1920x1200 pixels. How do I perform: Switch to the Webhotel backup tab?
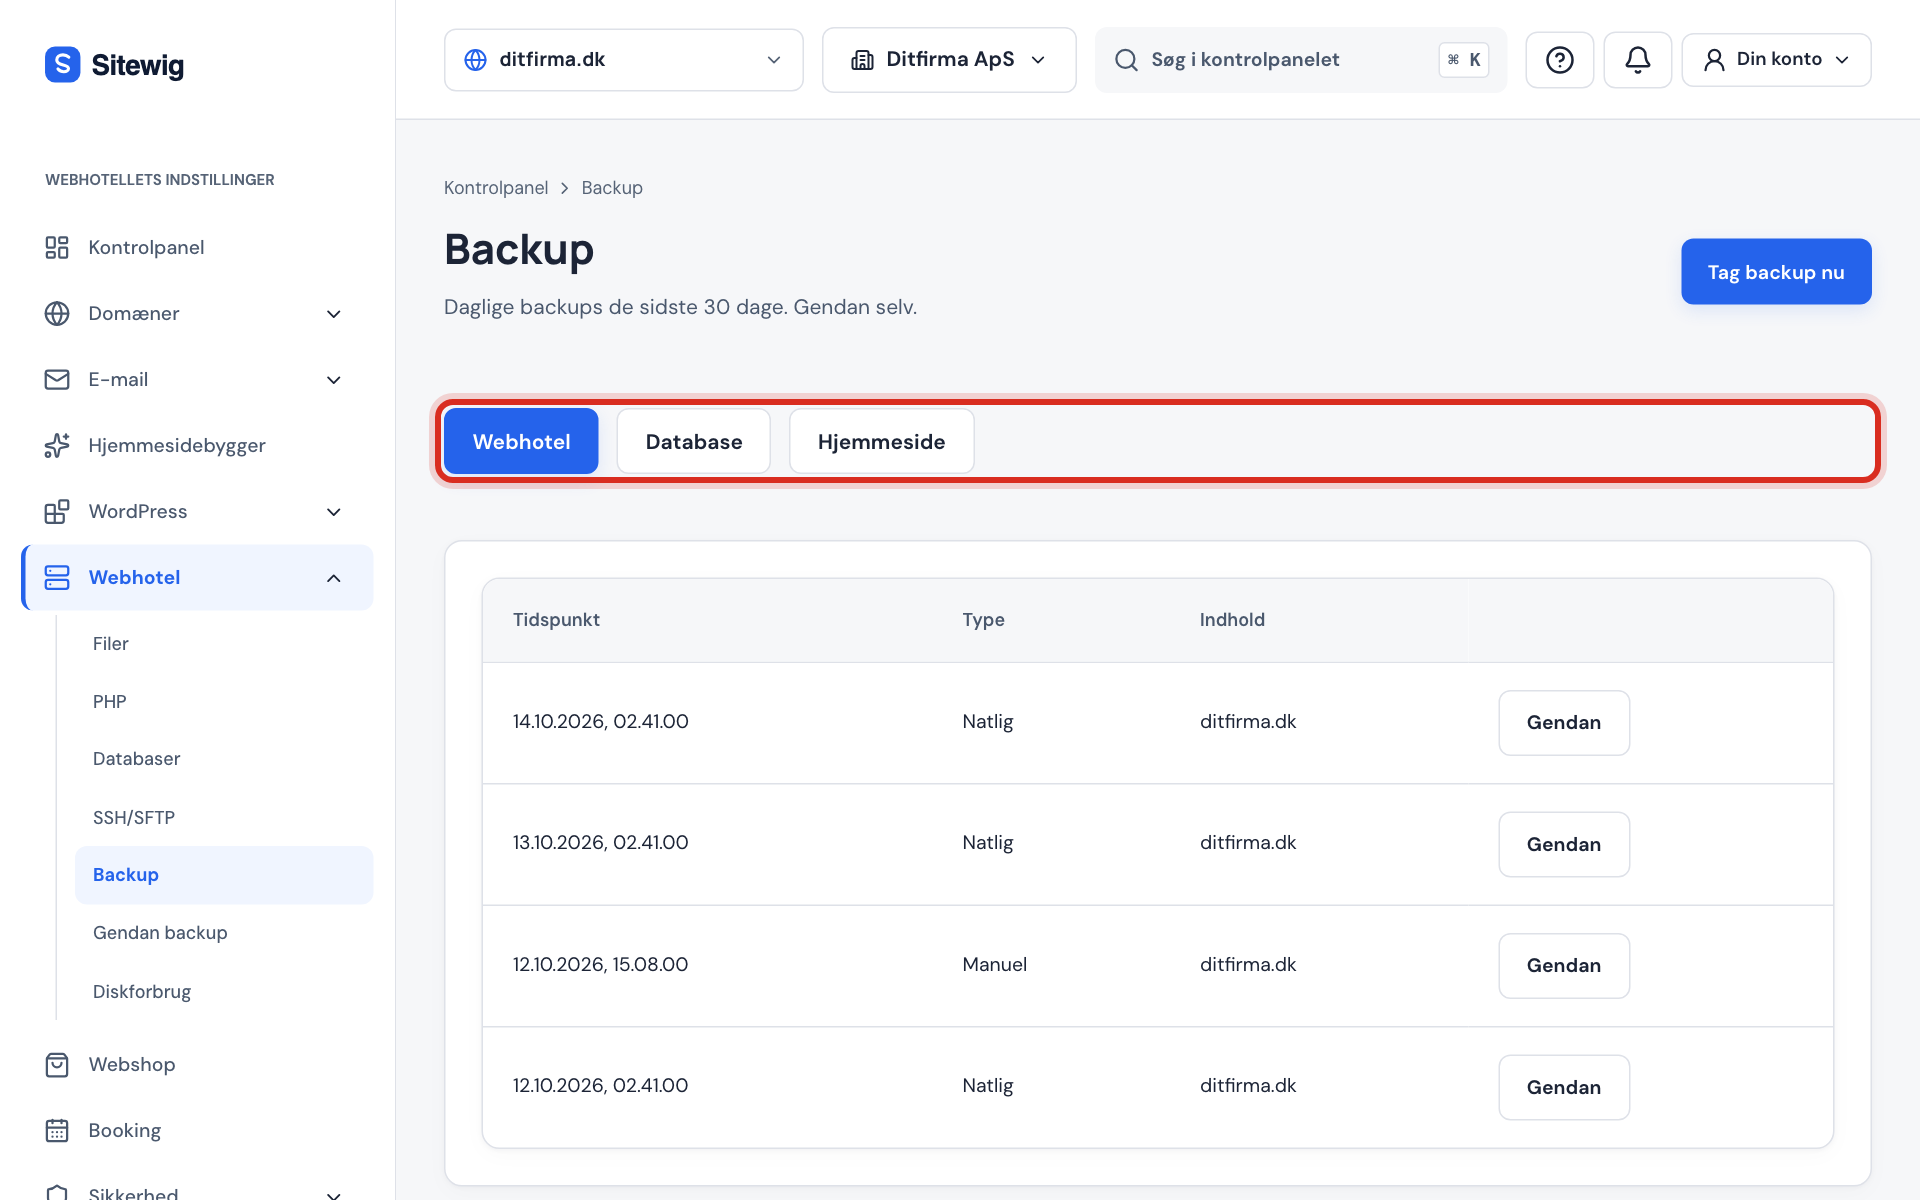(521, 441)
